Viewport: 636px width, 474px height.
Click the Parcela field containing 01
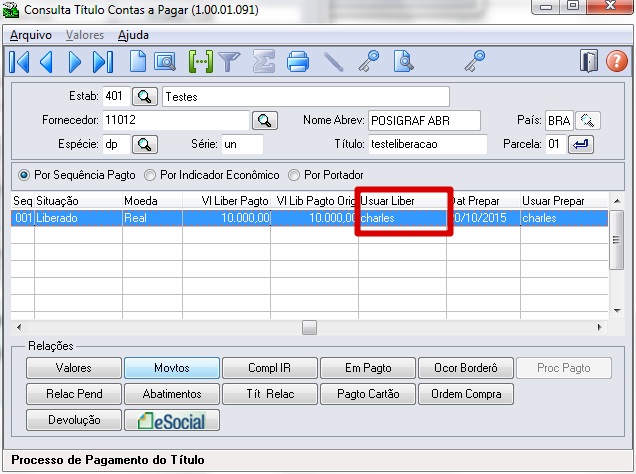(556, 144)
